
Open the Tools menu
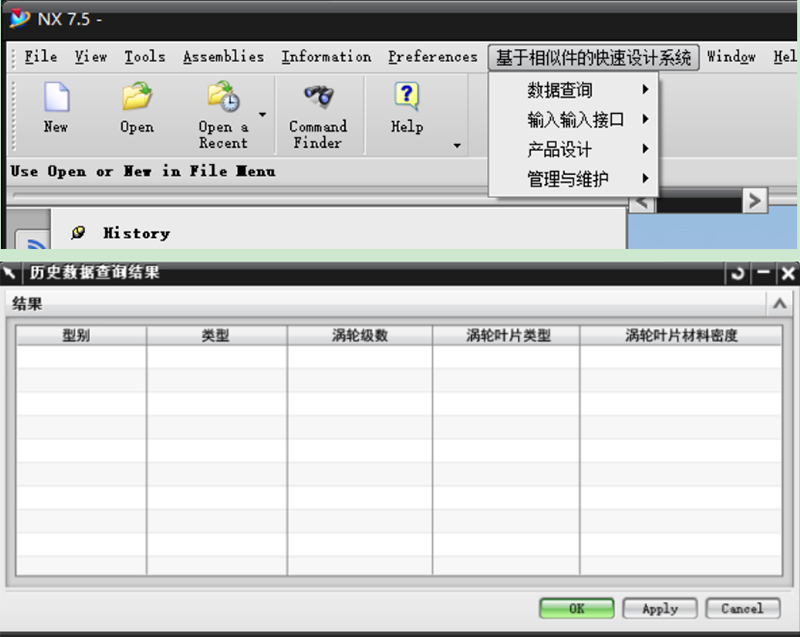coord(145,57)
